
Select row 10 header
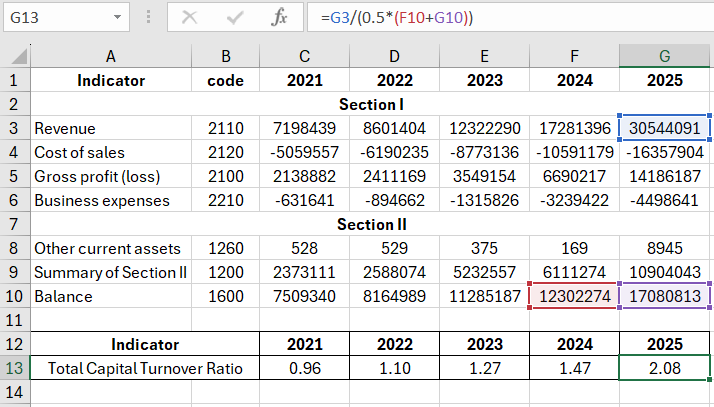pos(15,296)
